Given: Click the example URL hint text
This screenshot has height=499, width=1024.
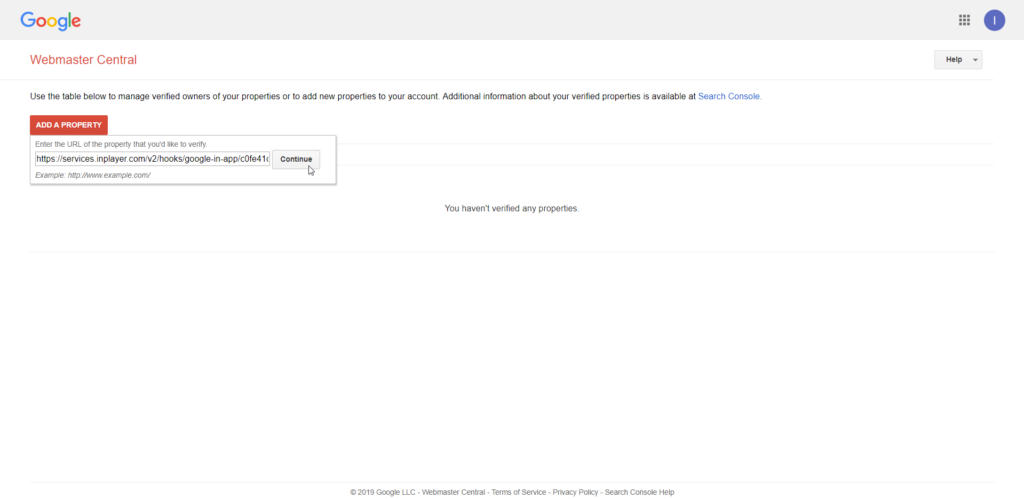Looking at the screenshot, I should coord(92,175).
